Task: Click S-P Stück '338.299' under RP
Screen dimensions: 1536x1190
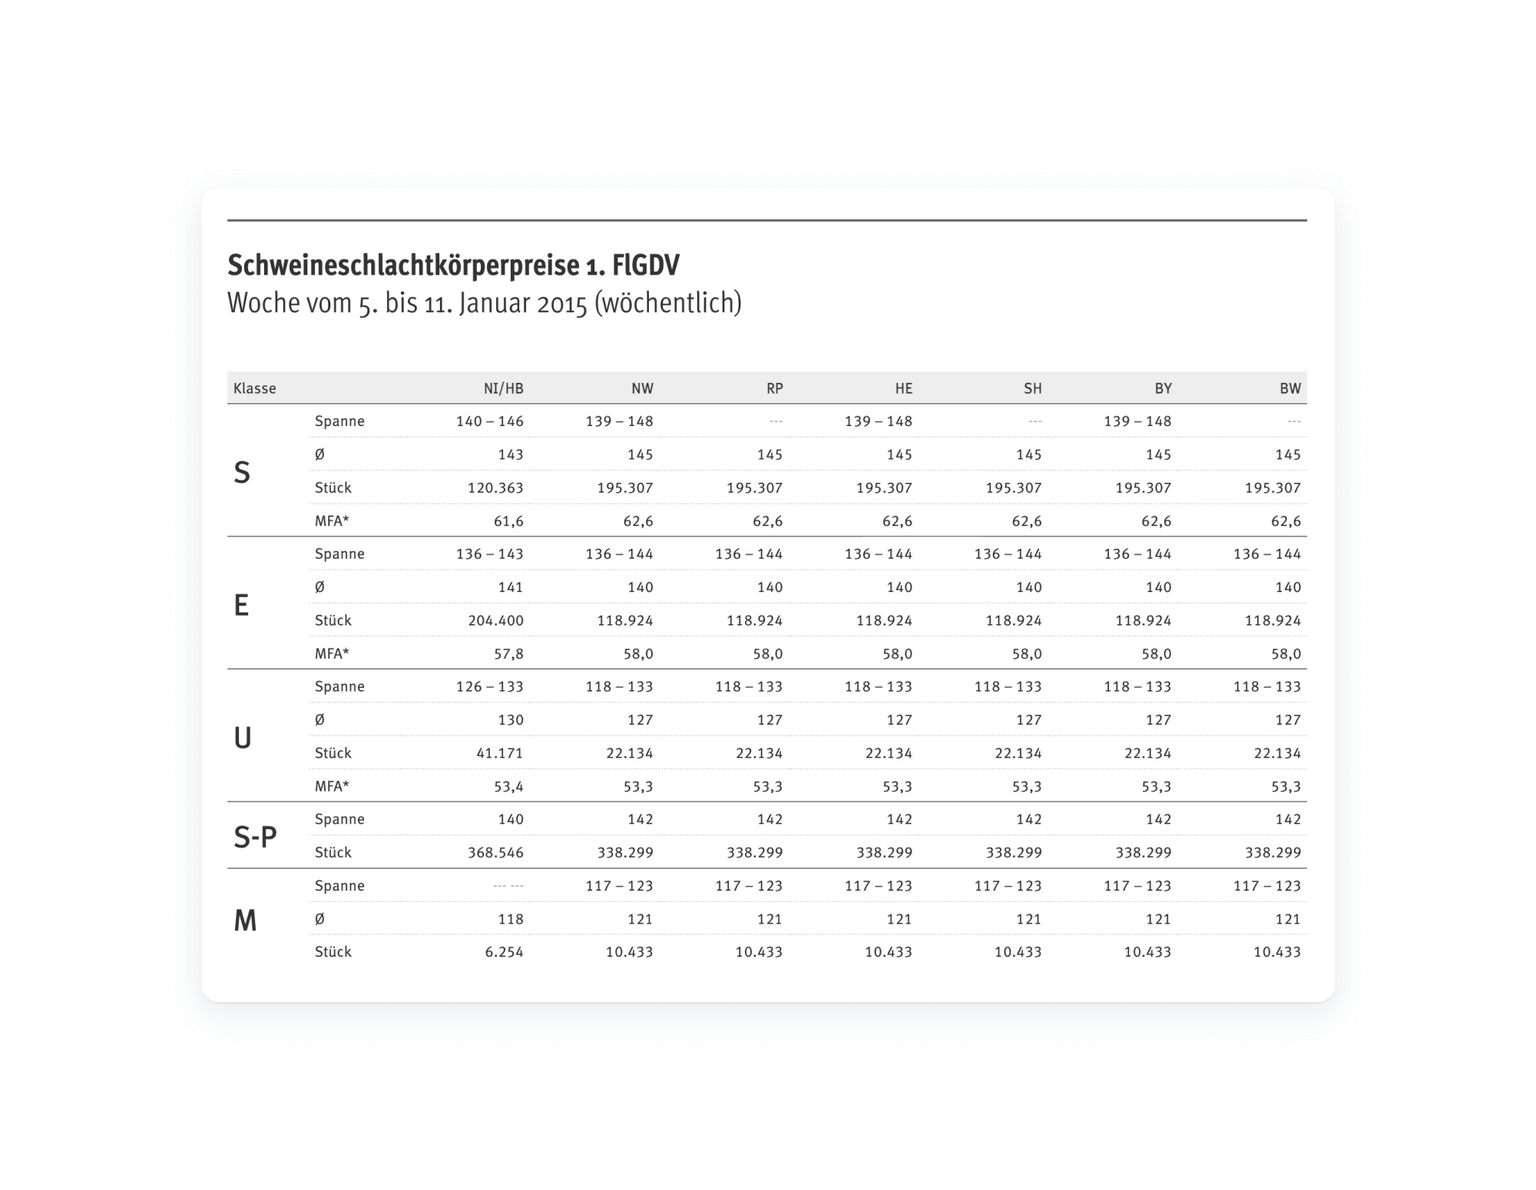Action: pyautogui.click(x=755, y=853)
